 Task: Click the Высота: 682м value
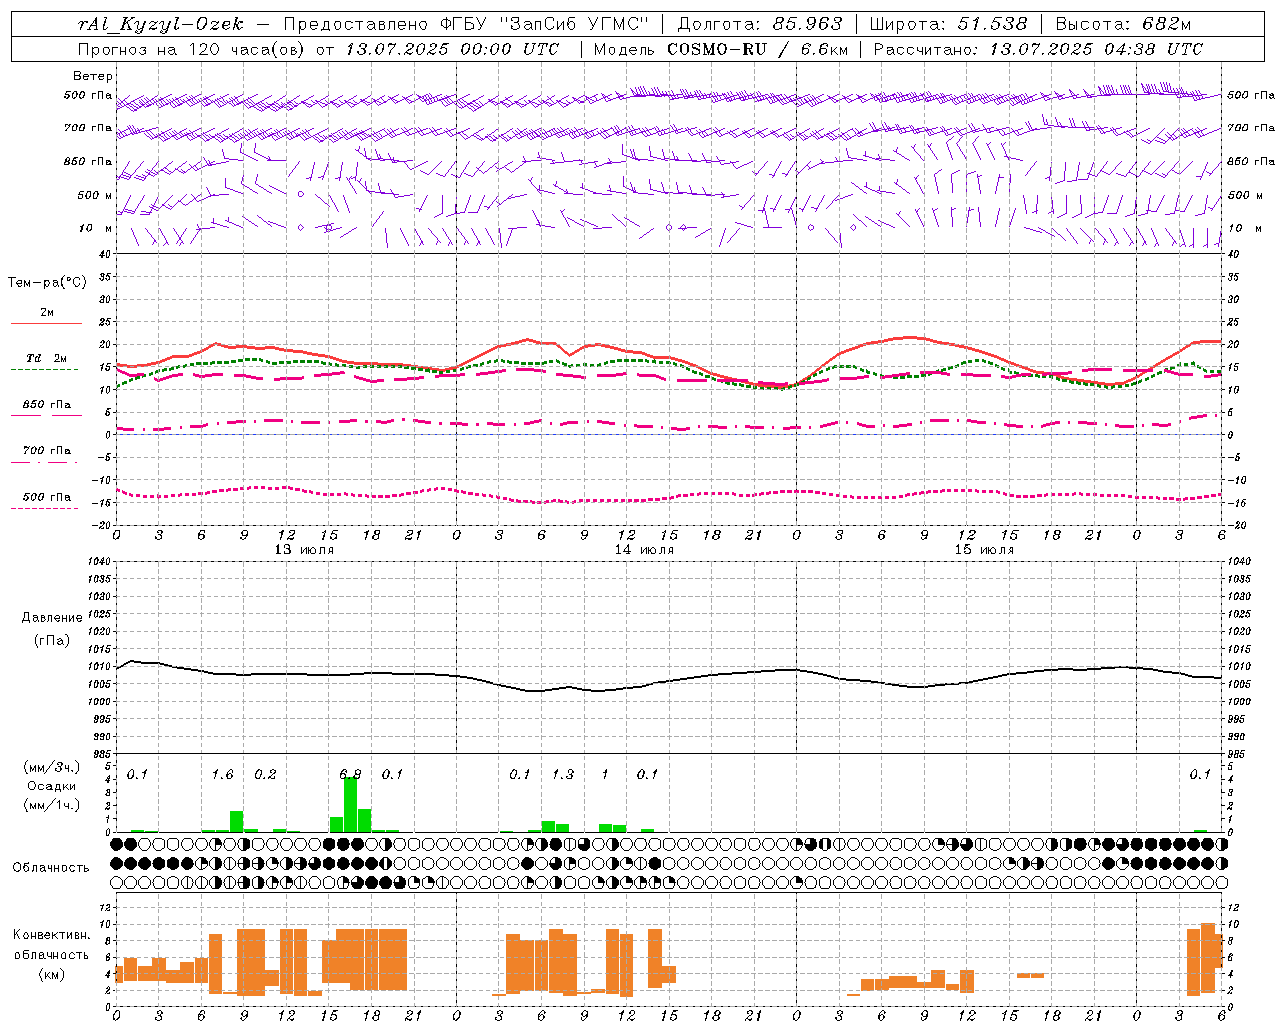coord(1123,24)
